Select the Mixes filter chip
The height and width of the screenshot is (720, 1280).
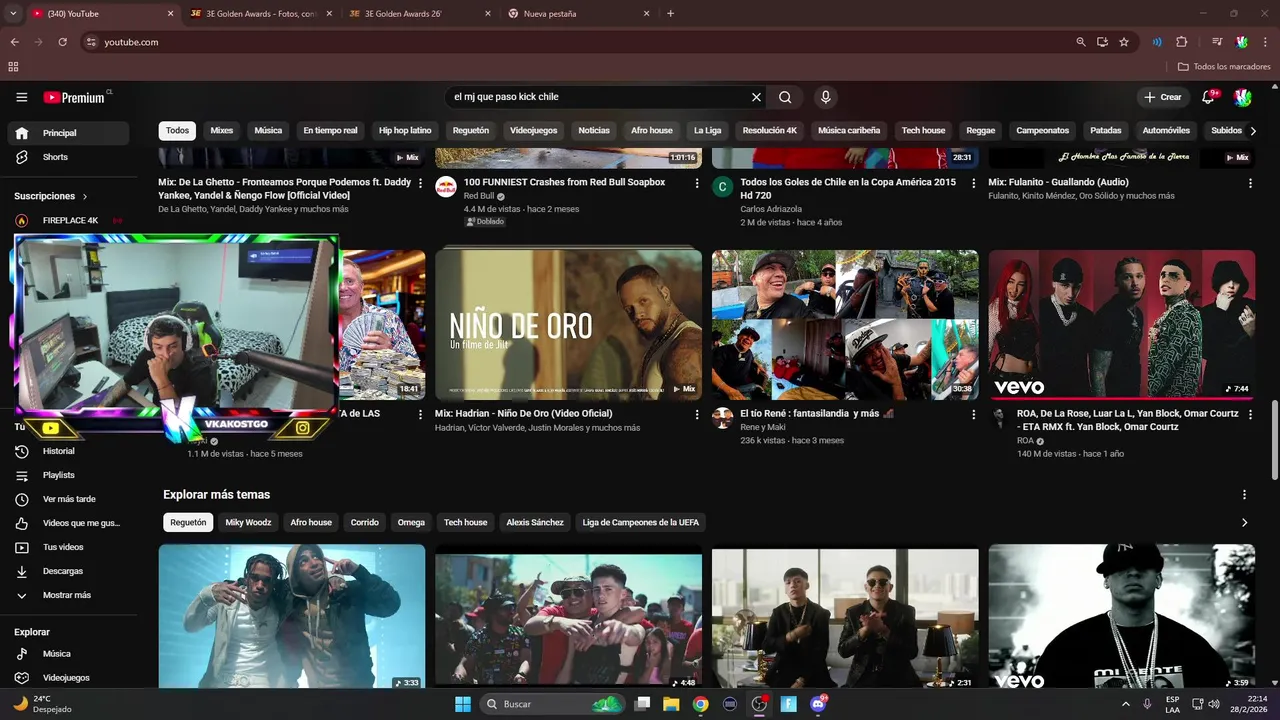click(x=221, y=131)
